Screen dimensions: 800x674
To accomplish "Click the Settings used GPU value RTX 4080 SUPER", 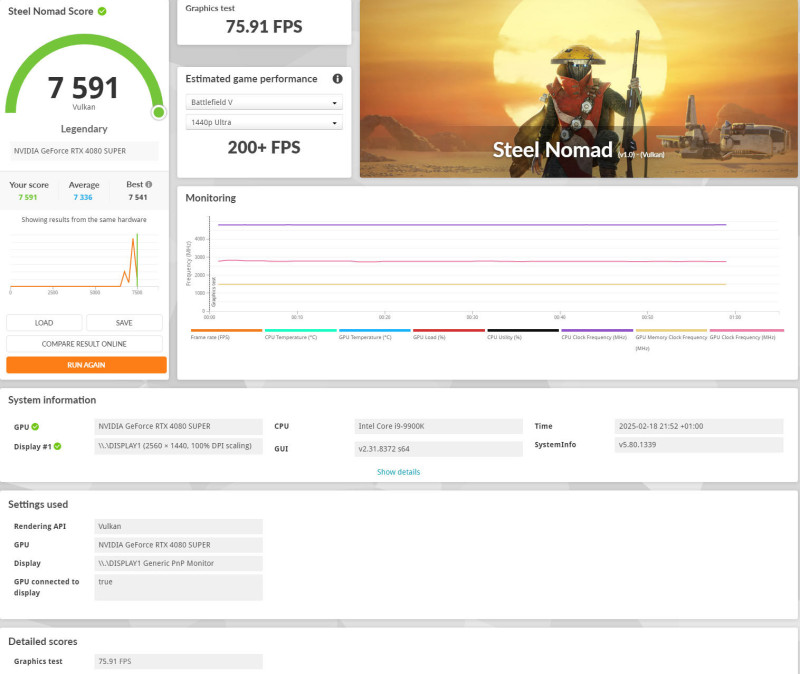I will [x=179, y=545].
